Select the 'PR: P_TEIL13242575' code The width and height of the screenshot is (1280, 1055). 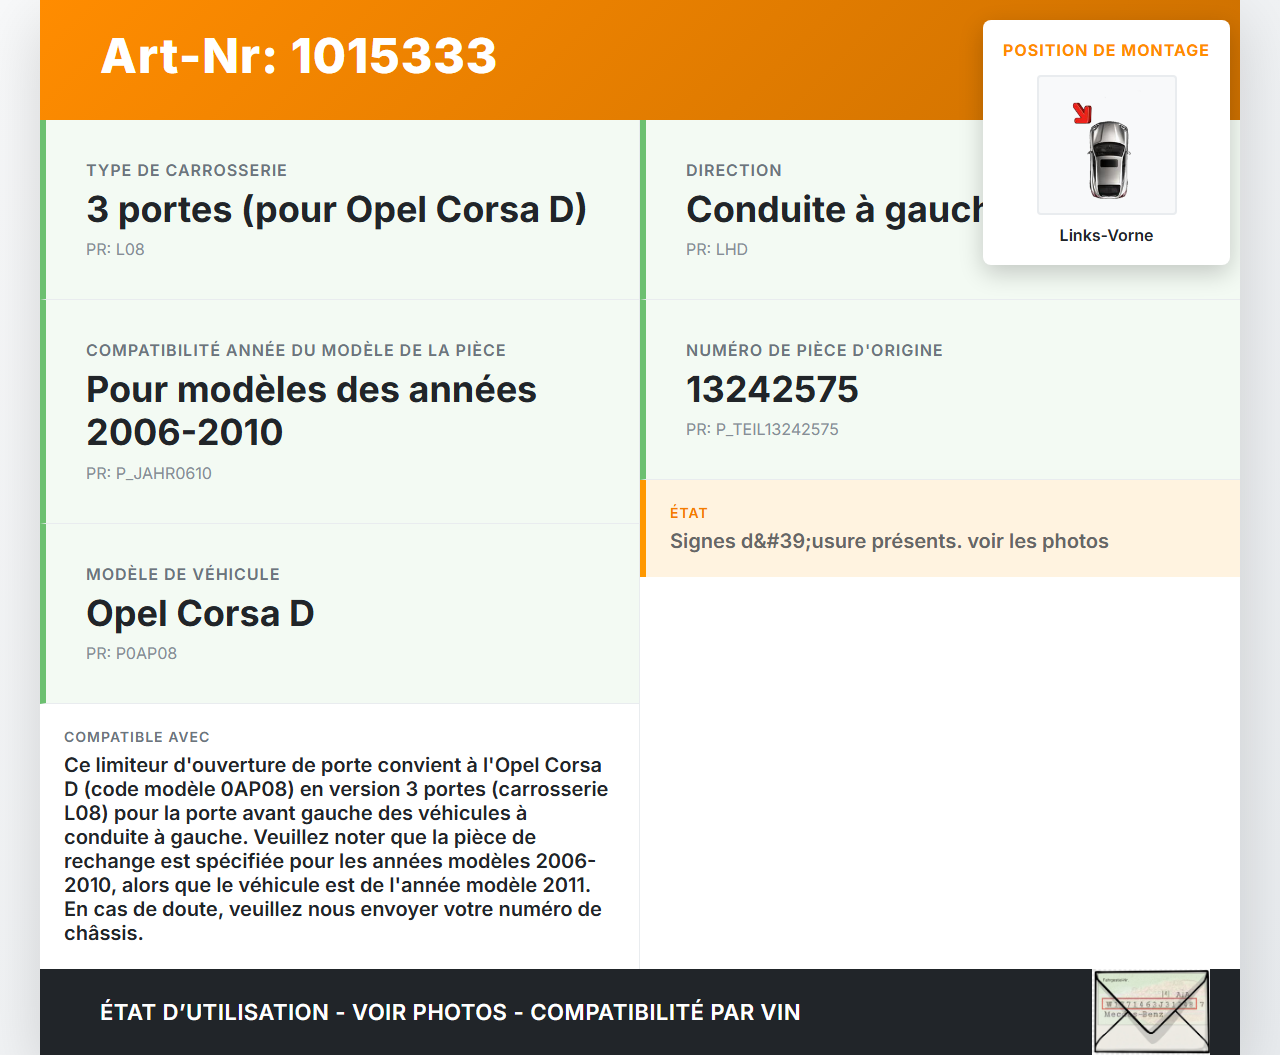click(x=762, y=429)
